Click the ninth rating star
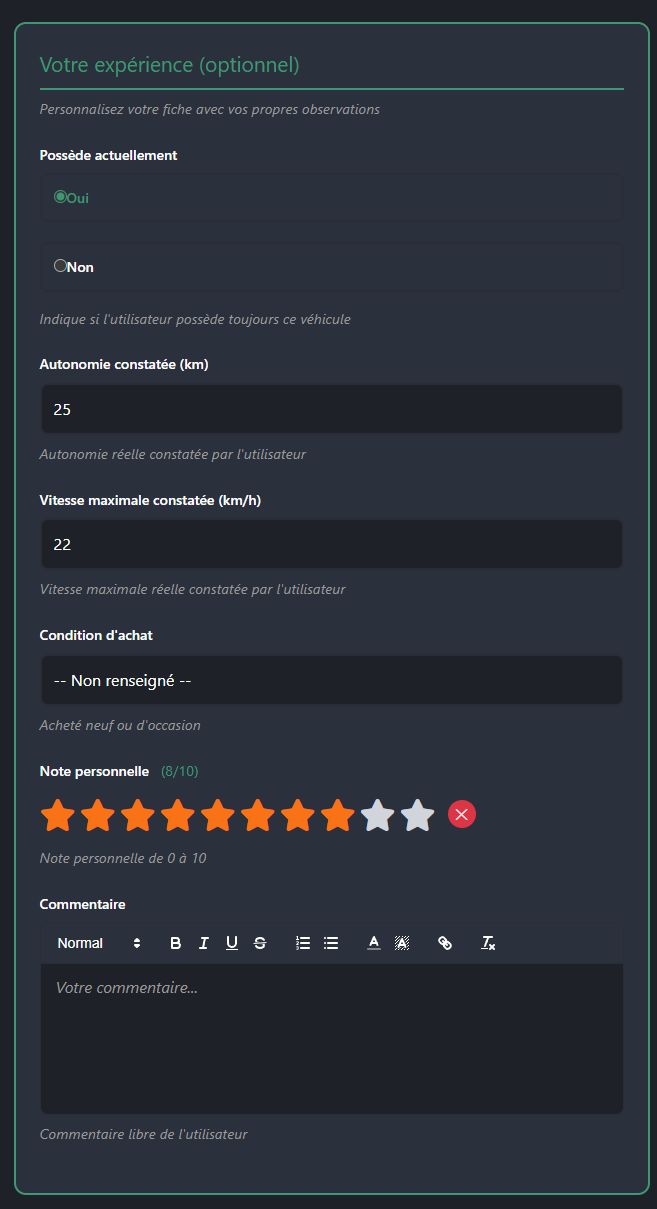Image resolution: width=657 pixels, height=1209 pixels. pos(378,816)
